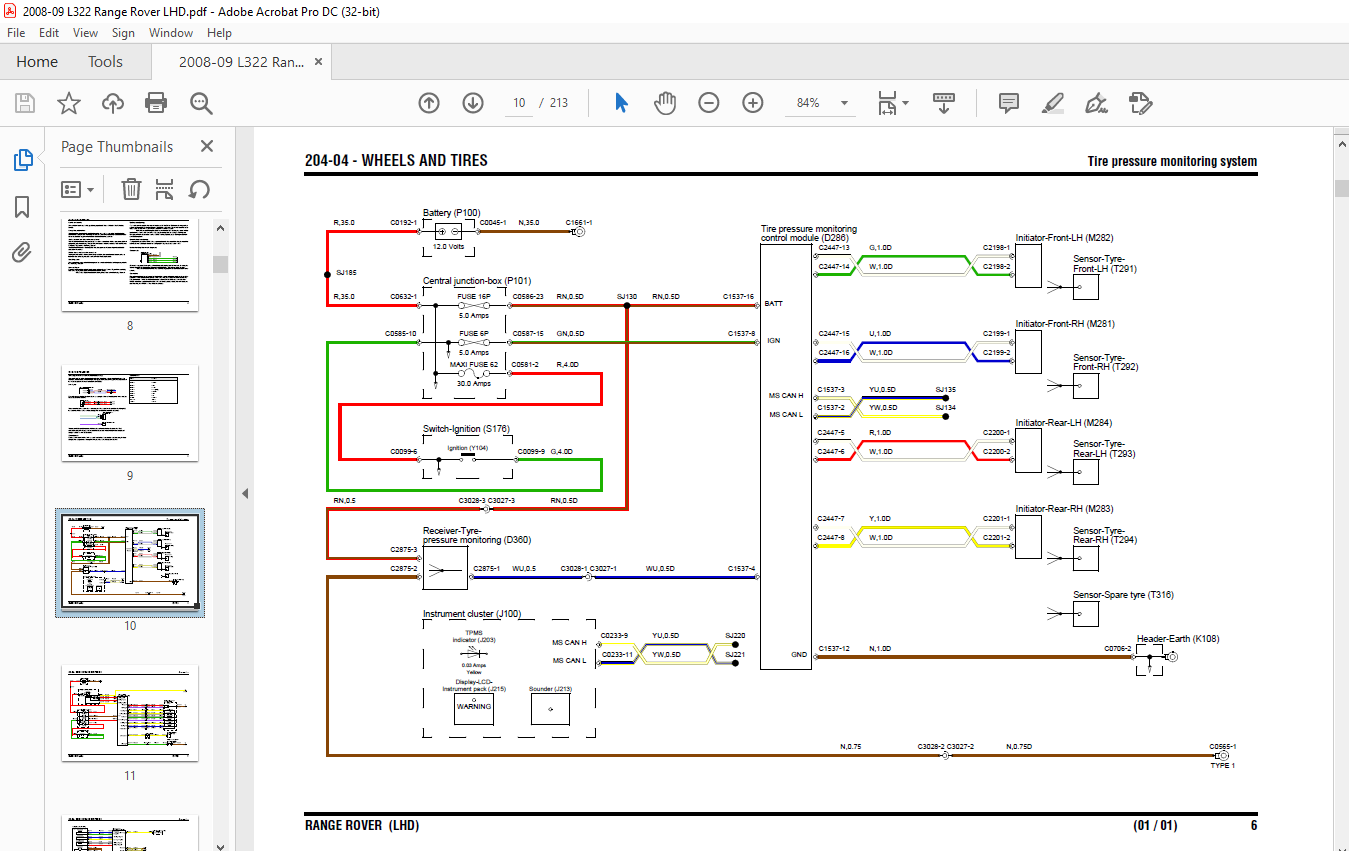Screen dimensions: 1349x851
Task: Open the fit page options icon
Action: tap(892, 103)
